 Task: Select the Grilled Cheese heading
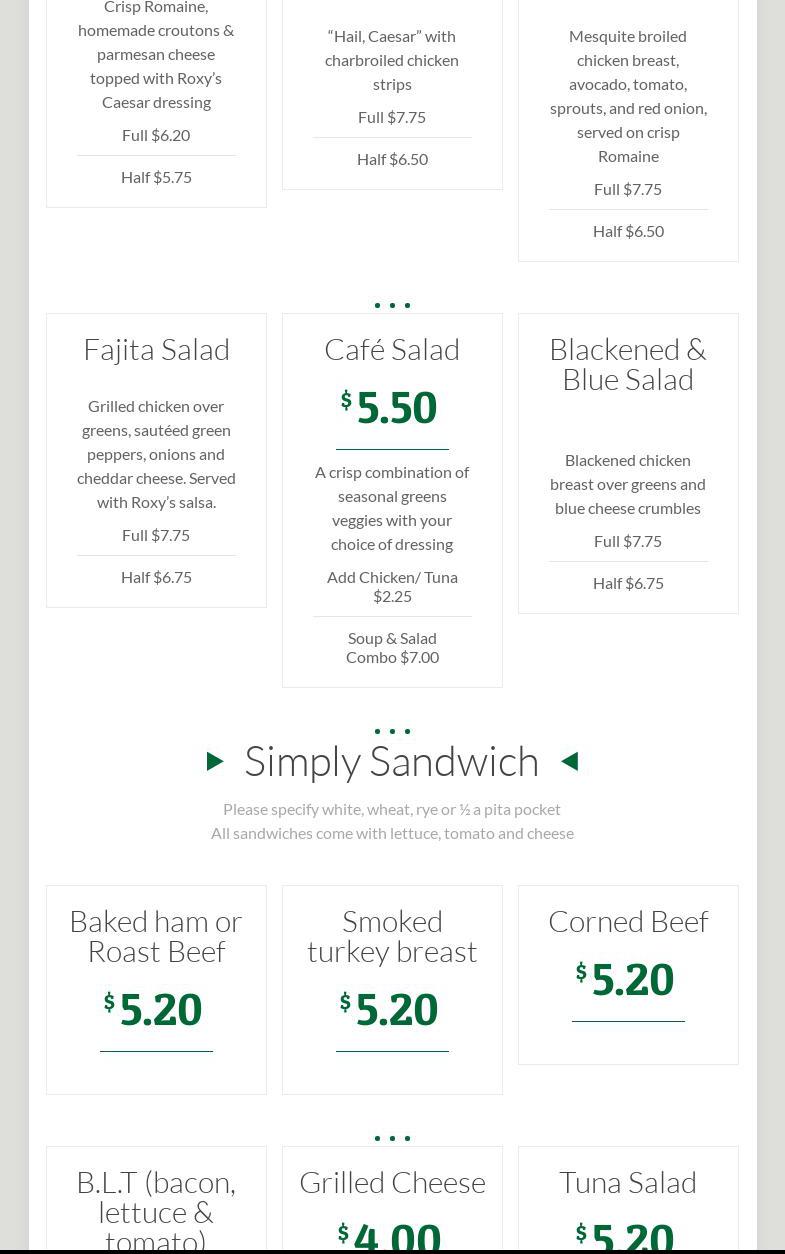tap(392, 1182)
